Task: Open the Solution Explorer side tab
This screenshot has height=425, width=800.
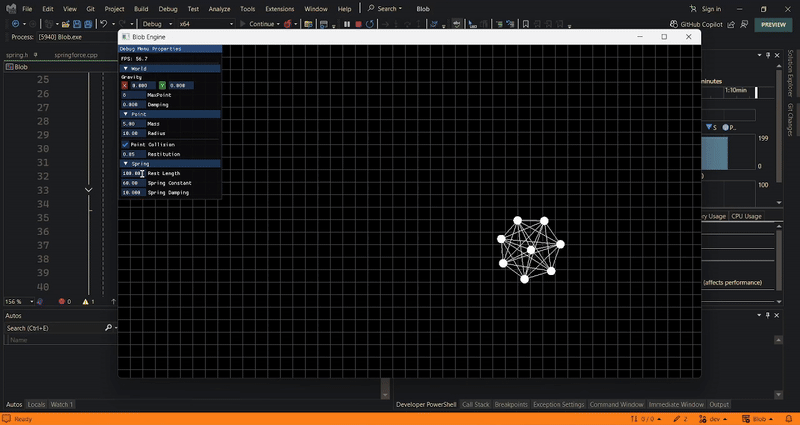Action: click(790, 74)
